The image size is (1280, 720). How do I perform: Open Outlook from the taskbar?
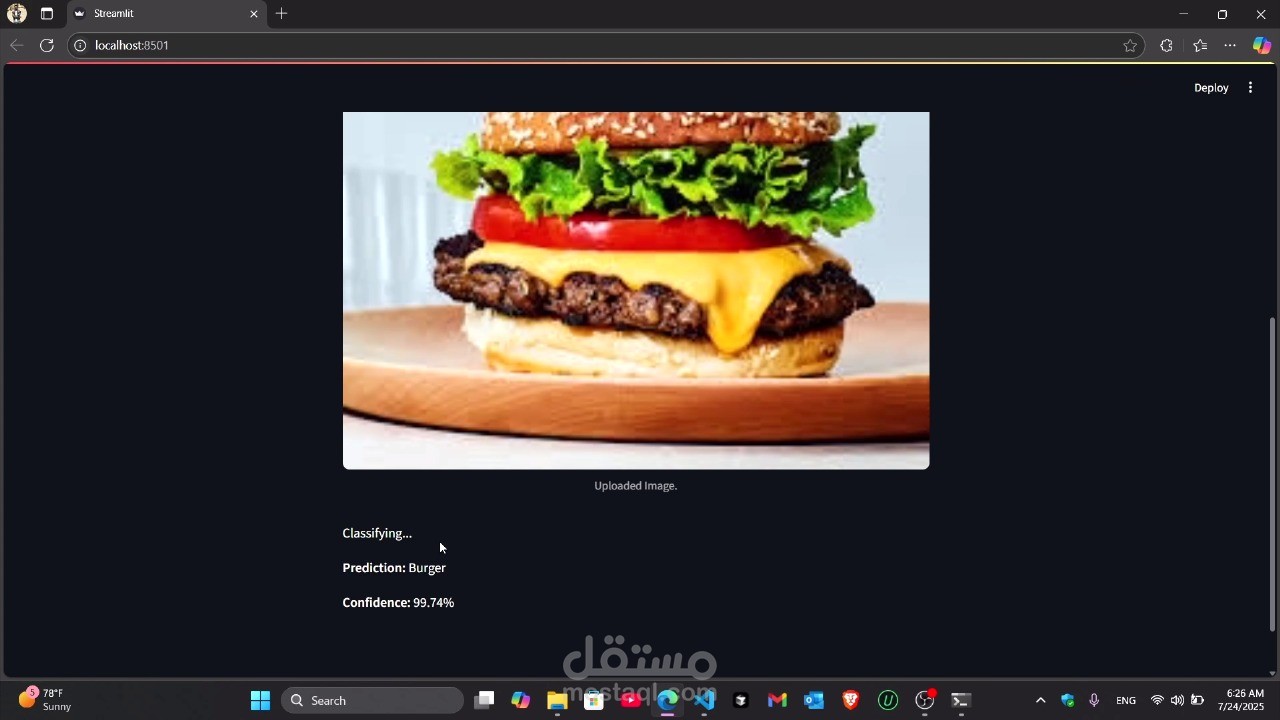[814, 701]
